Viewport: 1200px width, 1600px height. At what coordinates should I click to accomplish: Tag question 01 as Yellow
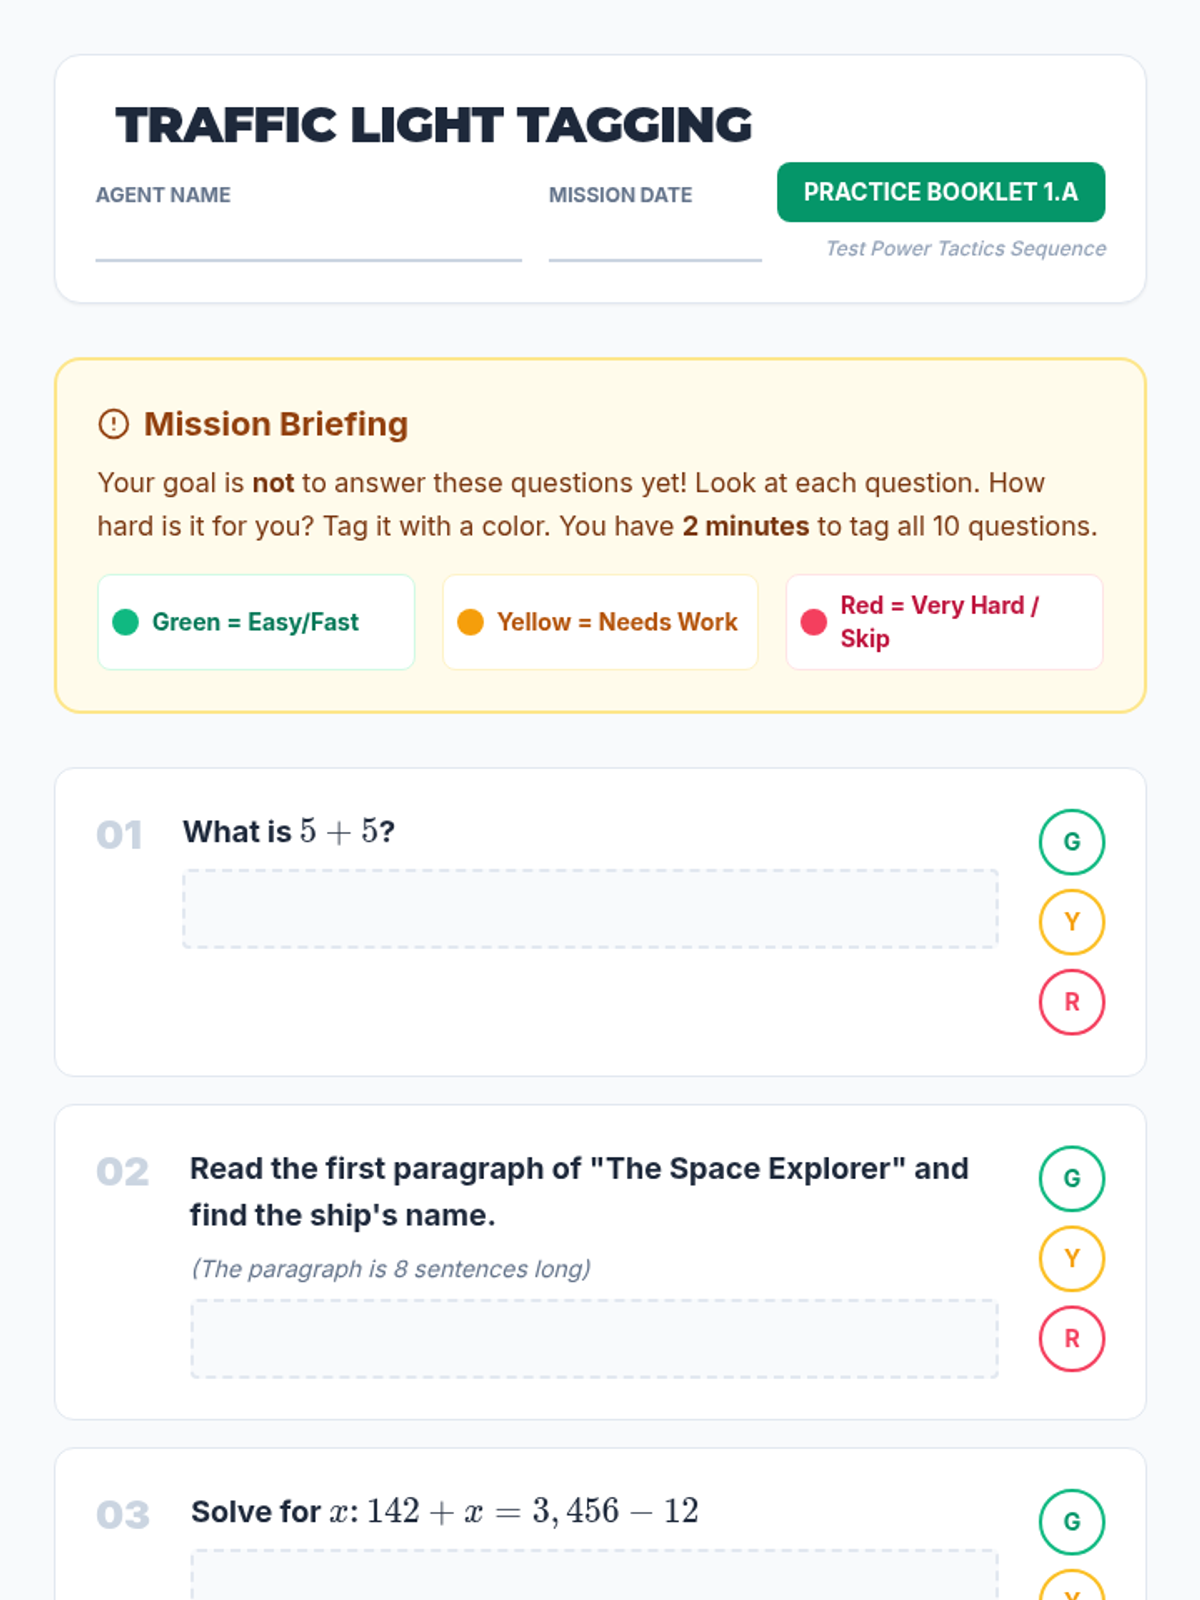tap(1071, 922)
